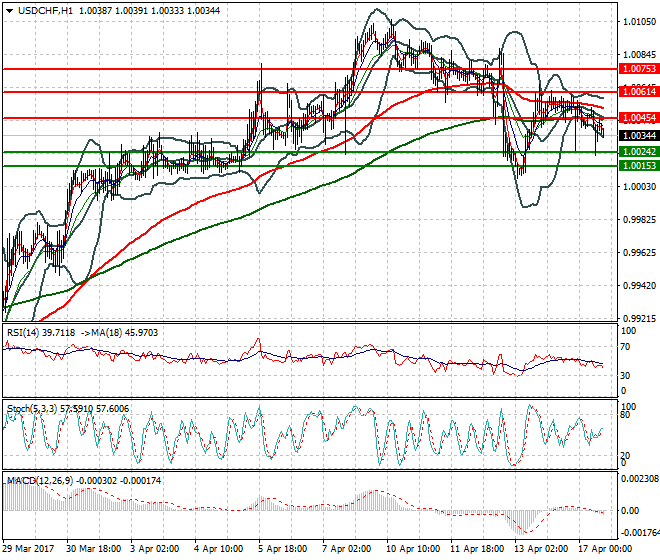The width and height of the screenshot is (660, 560).
Task: Click the 13 Apr 02:00 time label
Action: coord(541,549)
